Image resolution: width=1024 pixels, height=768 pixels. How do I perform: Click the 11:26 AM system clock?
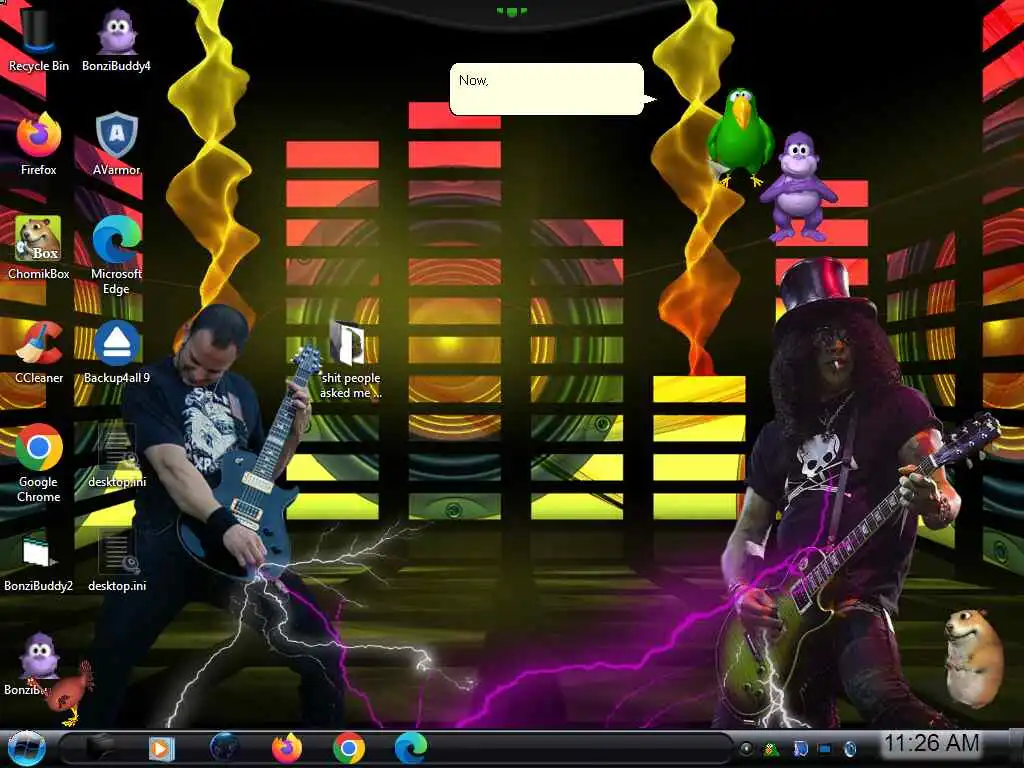point(931,743)
